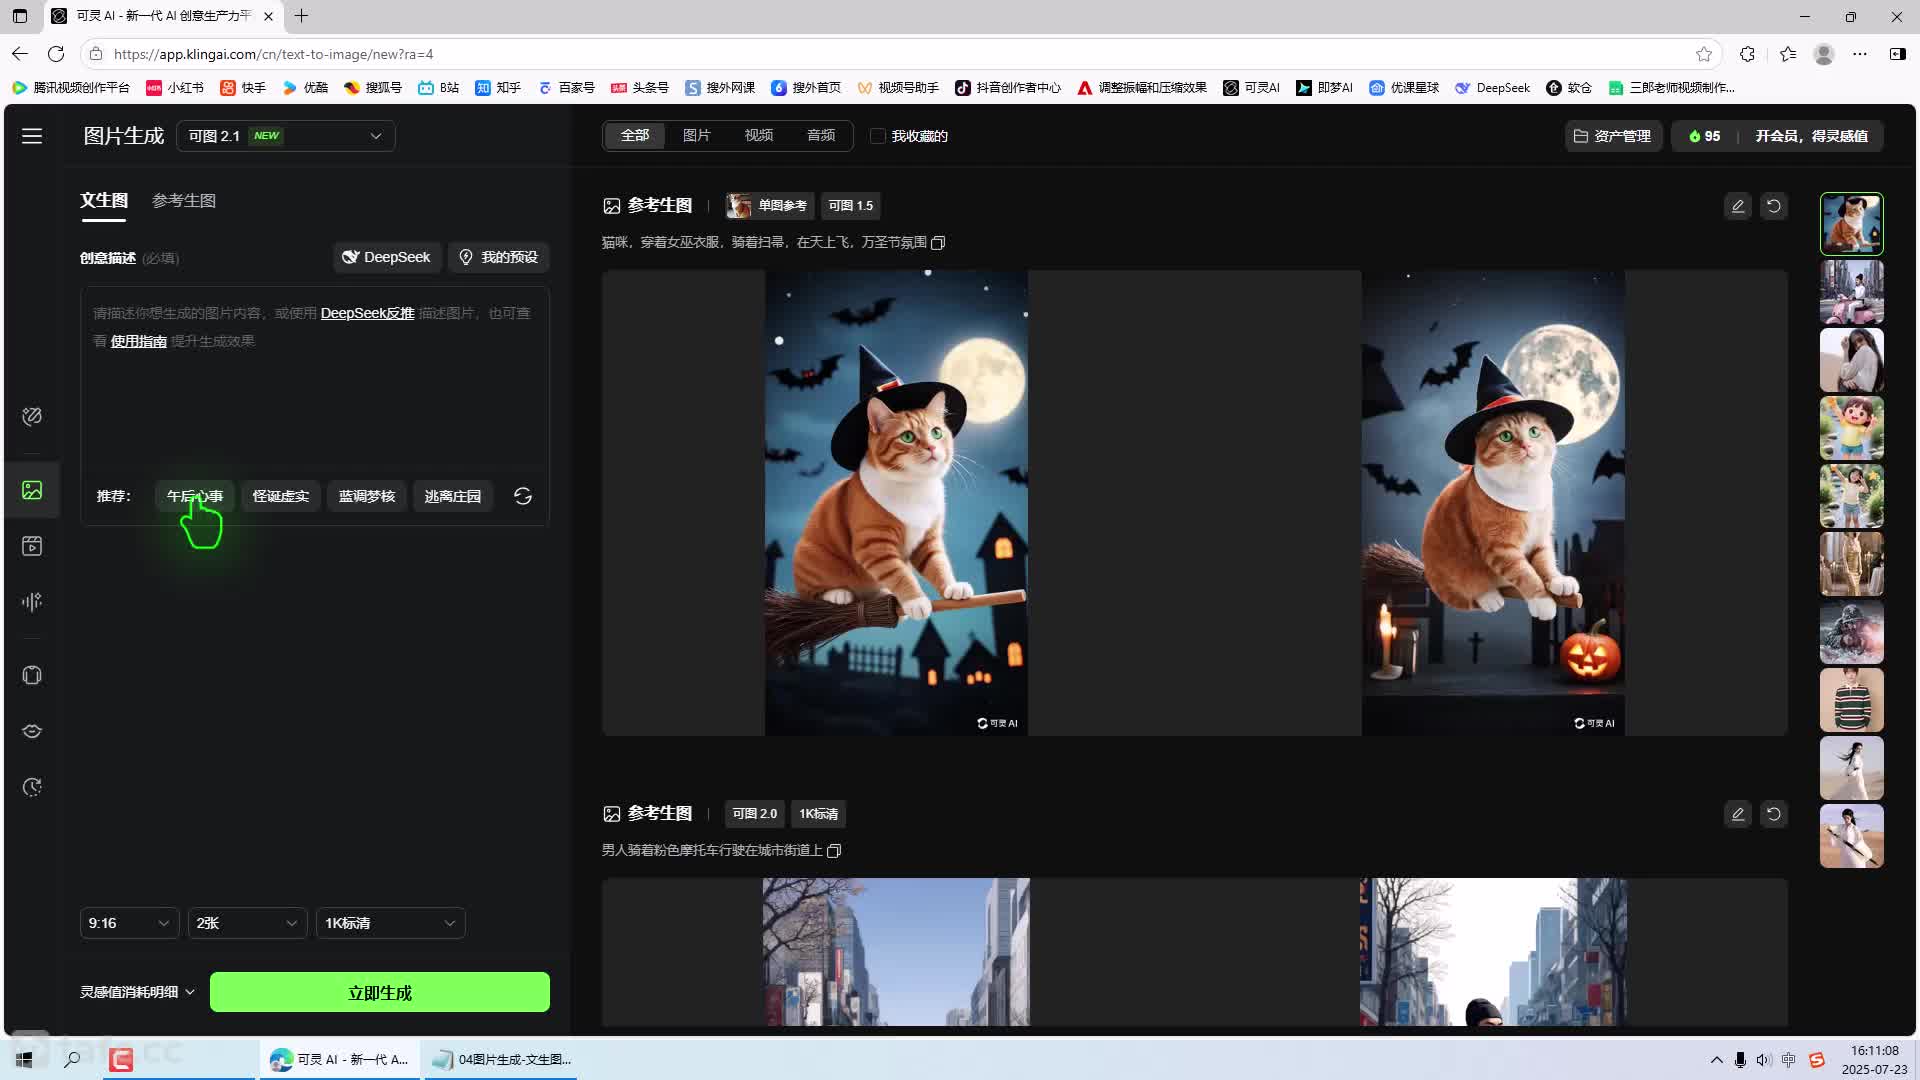Expand 灵感值消耗明细 details
Screen dimensions: 1920x1080
pyautogui.click(x=137, y=992)
